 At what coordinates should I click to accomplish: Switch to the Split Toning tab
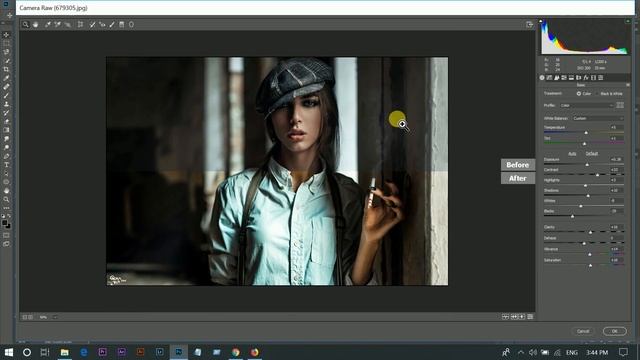[x=571, y=78]
